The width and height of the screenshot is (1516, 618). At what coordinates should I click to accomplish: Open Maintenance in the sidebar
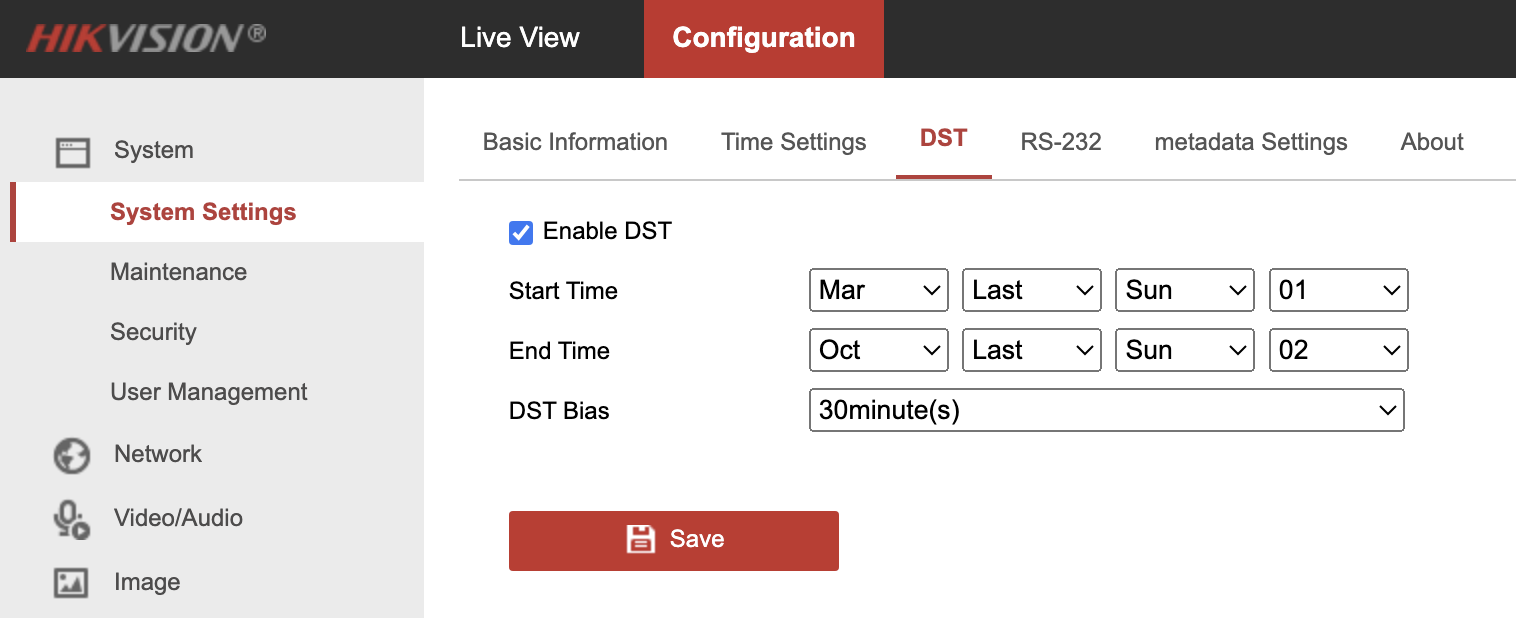[179, 272]
